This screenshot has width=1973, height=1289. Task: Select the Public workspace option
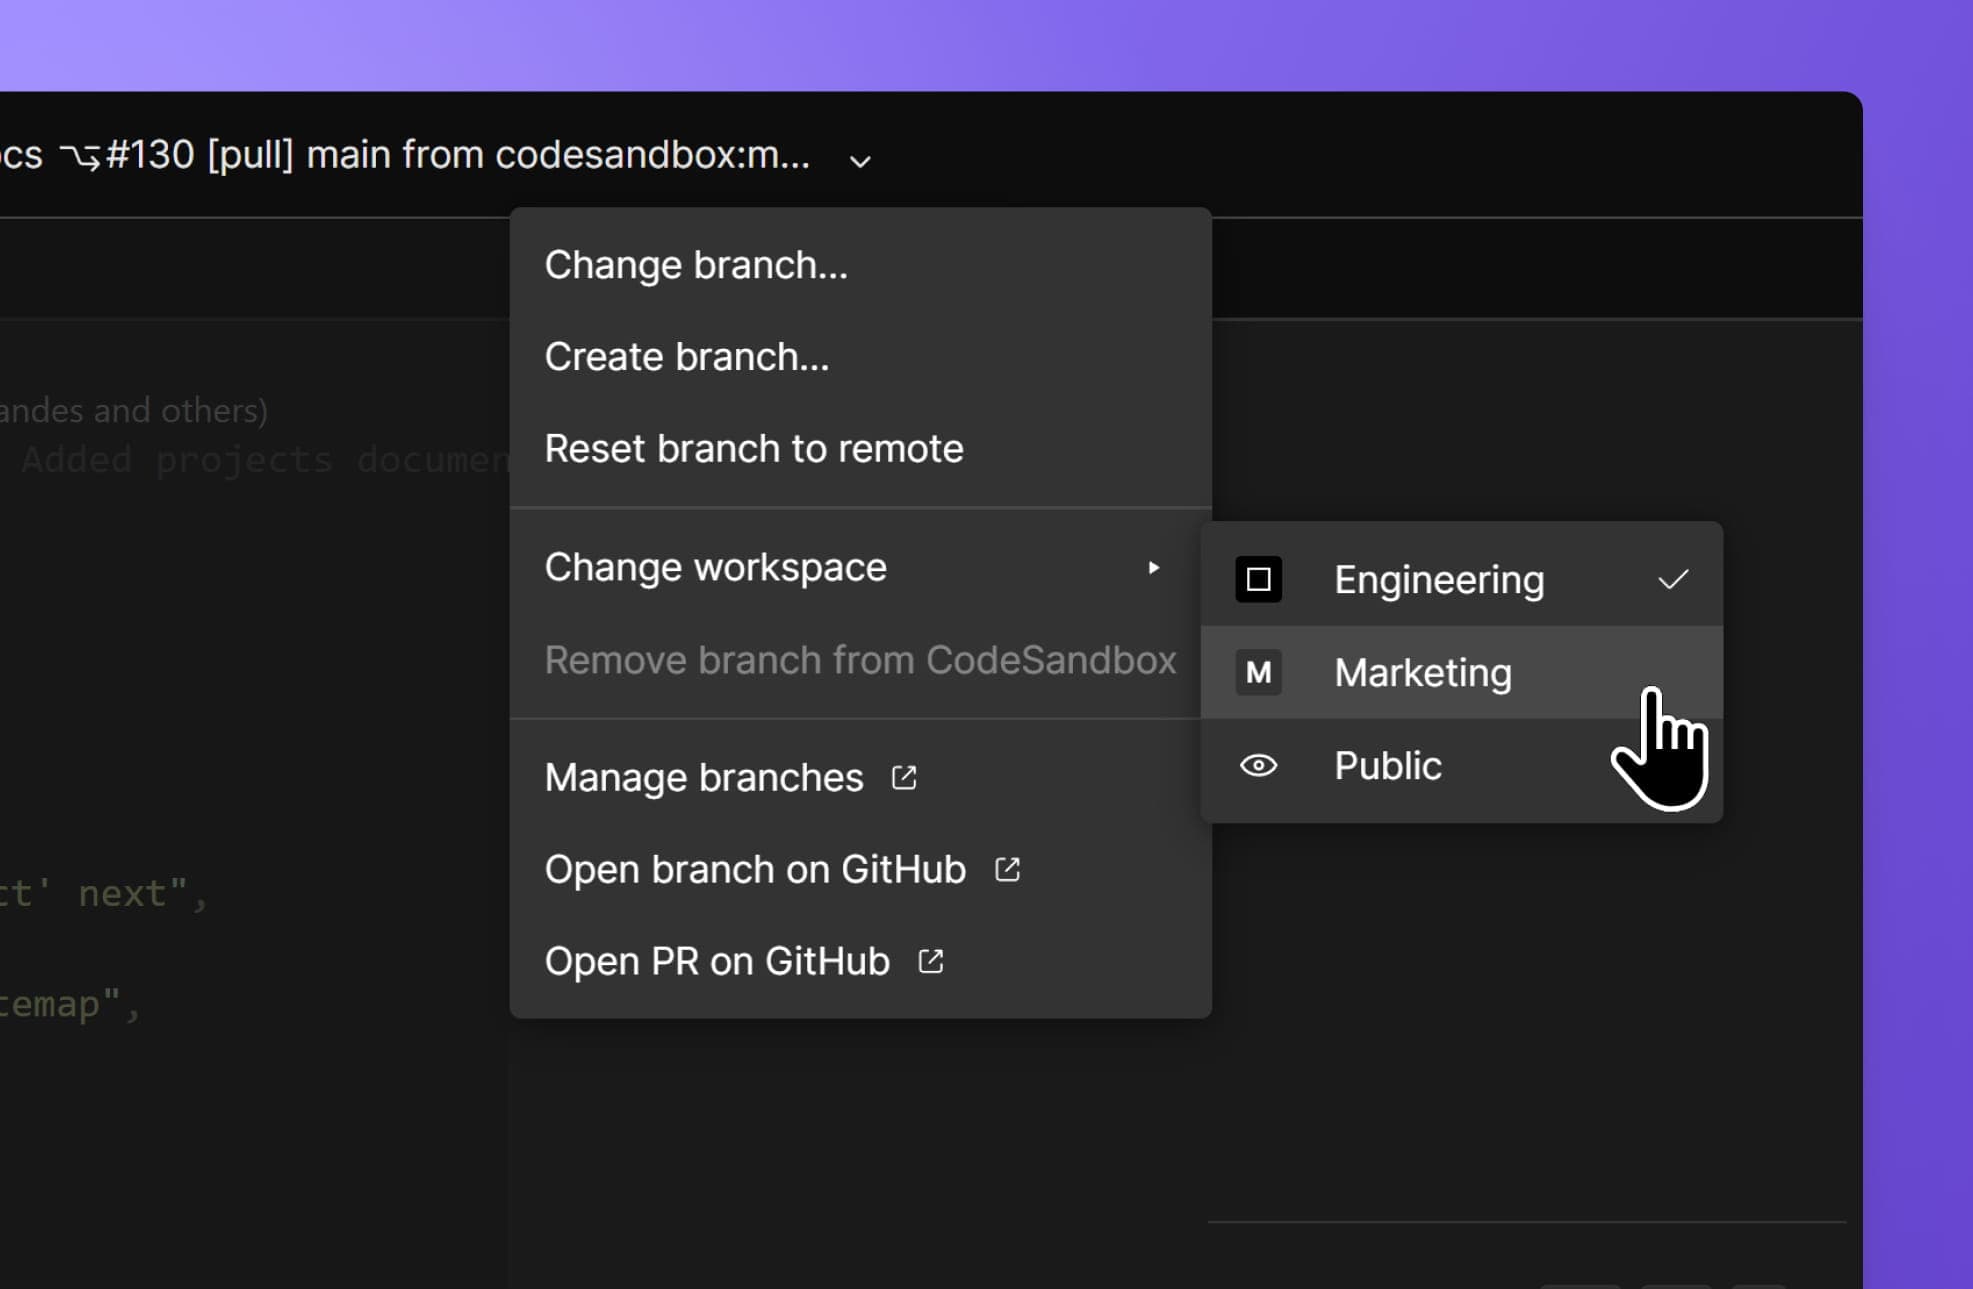1387,765
